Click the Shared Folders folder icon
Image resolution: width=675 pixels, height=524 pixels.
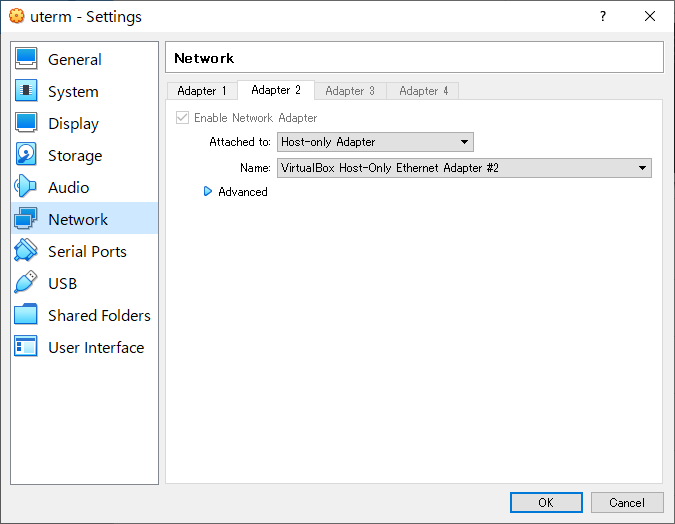26,314
